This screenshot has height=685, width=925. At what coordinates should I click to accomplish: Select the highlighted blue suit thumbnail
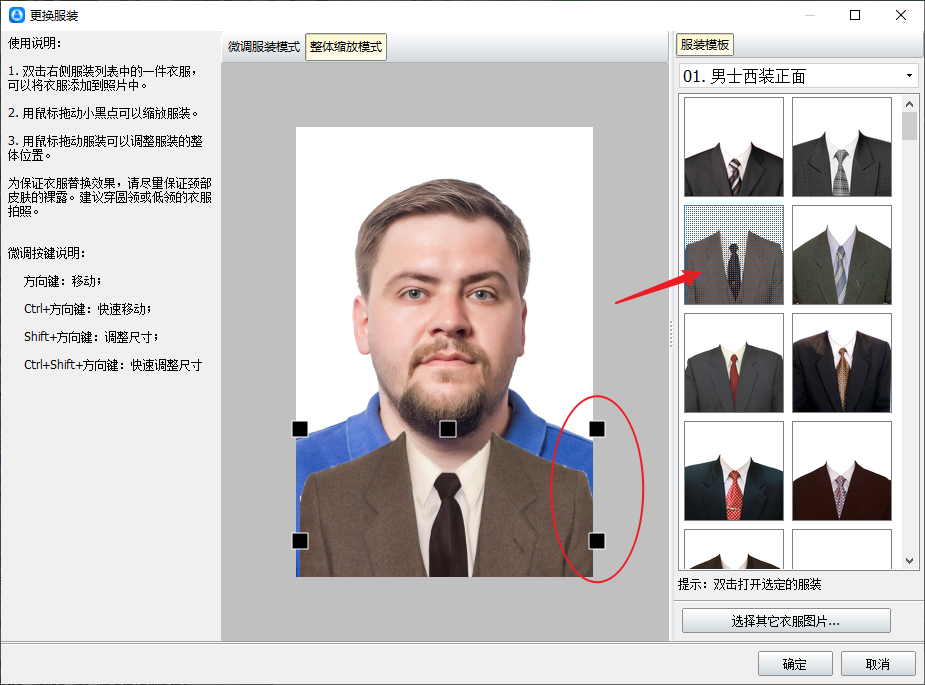pyautogui.click(x=734, y=255)
